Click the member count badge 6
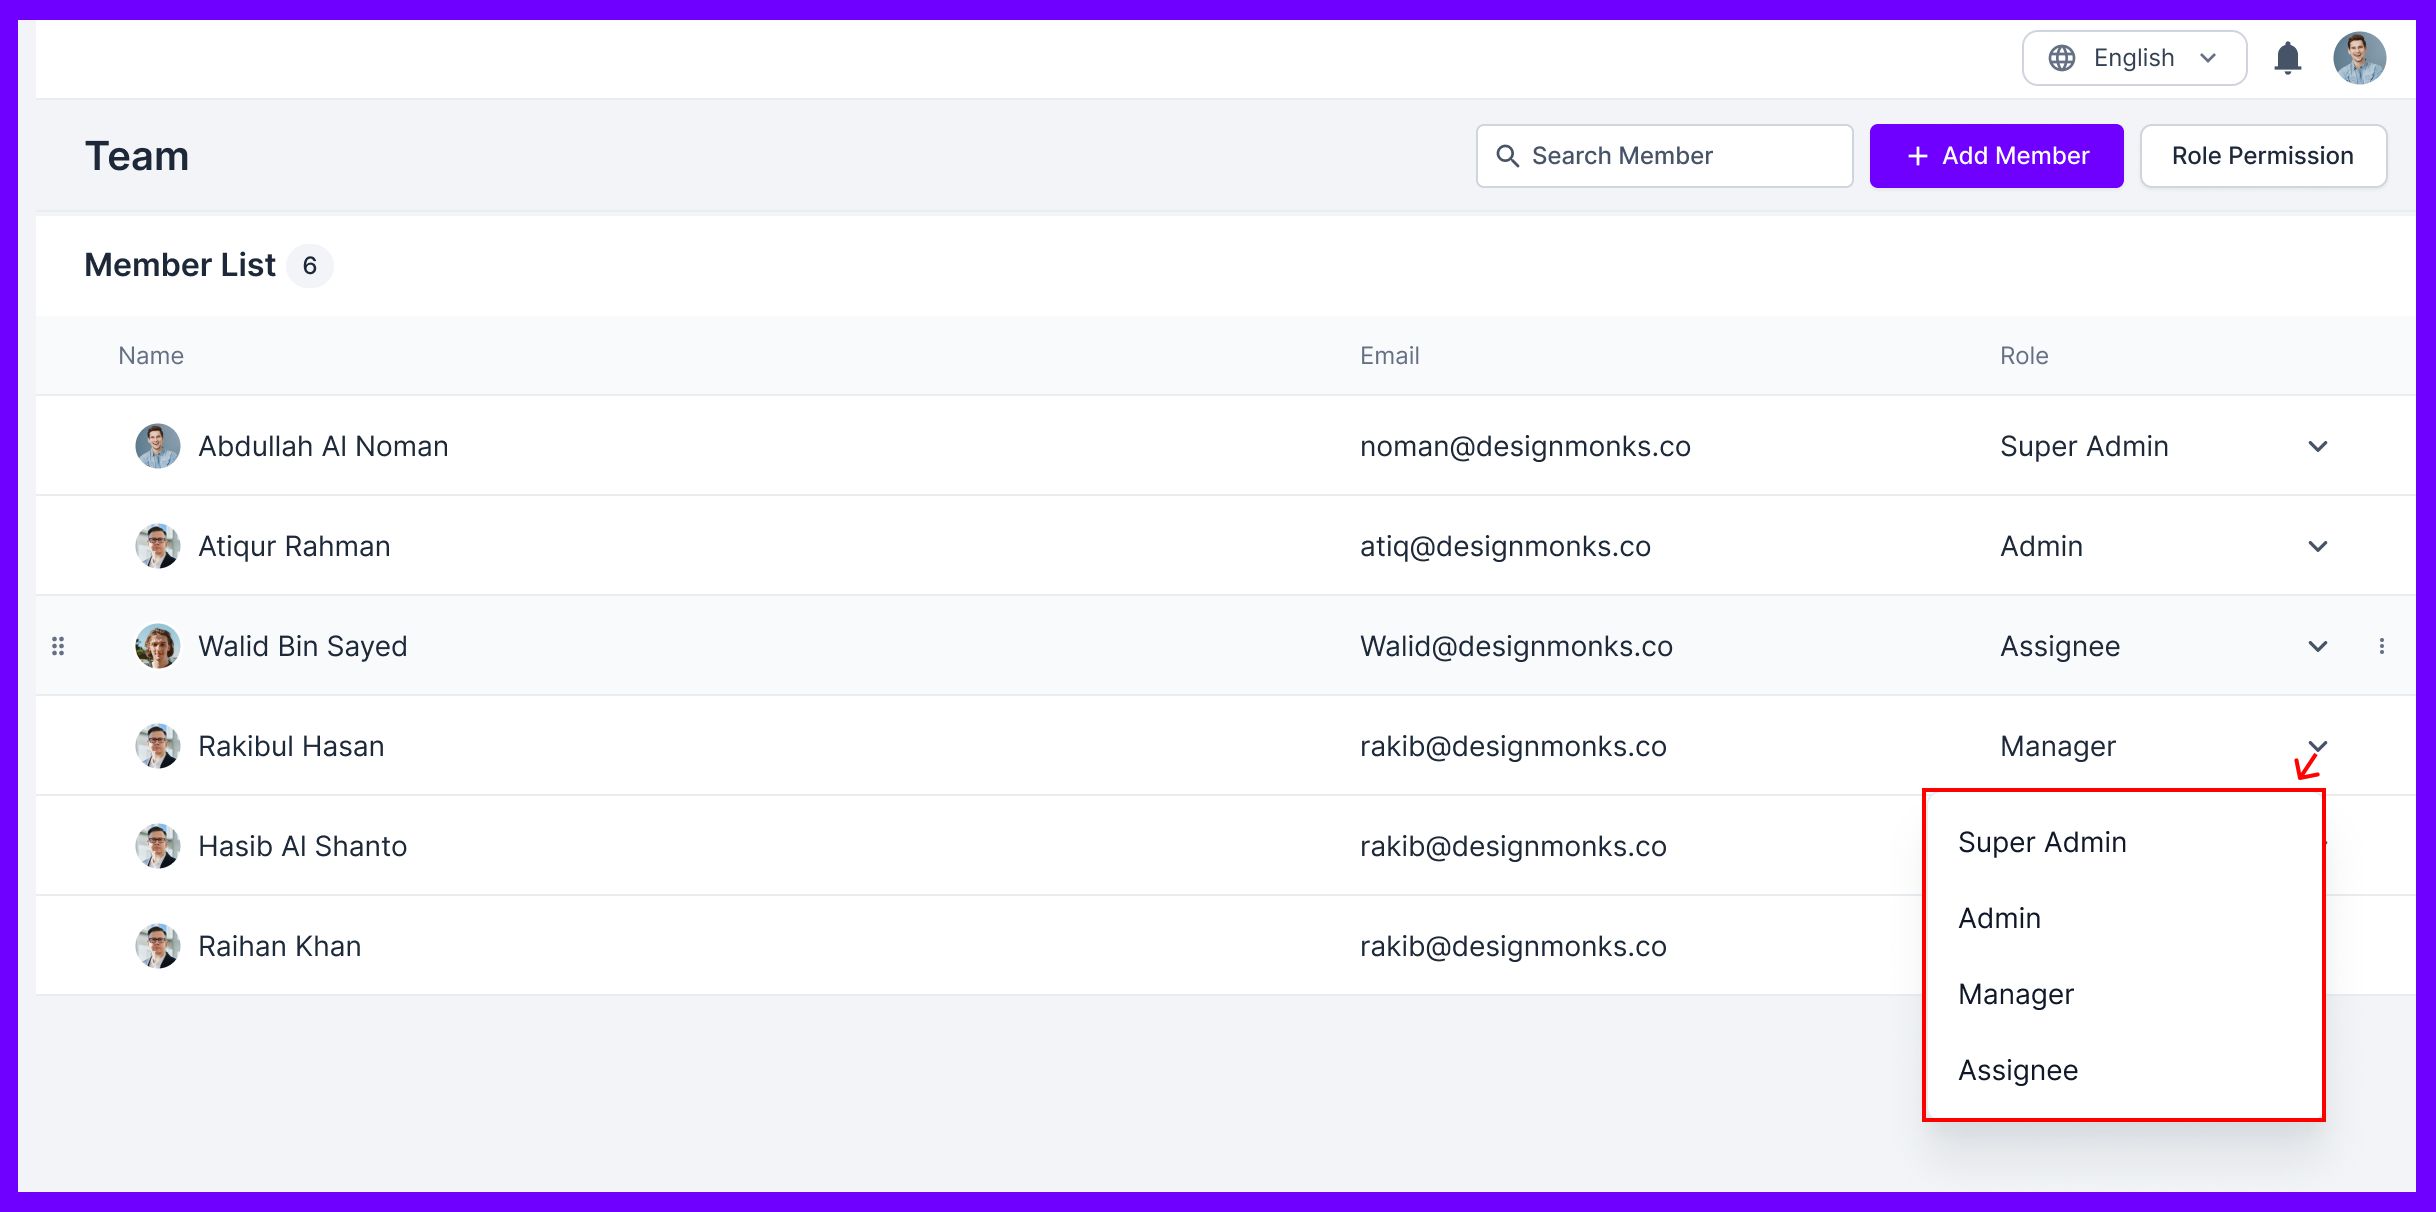 [x=310, y=266]
